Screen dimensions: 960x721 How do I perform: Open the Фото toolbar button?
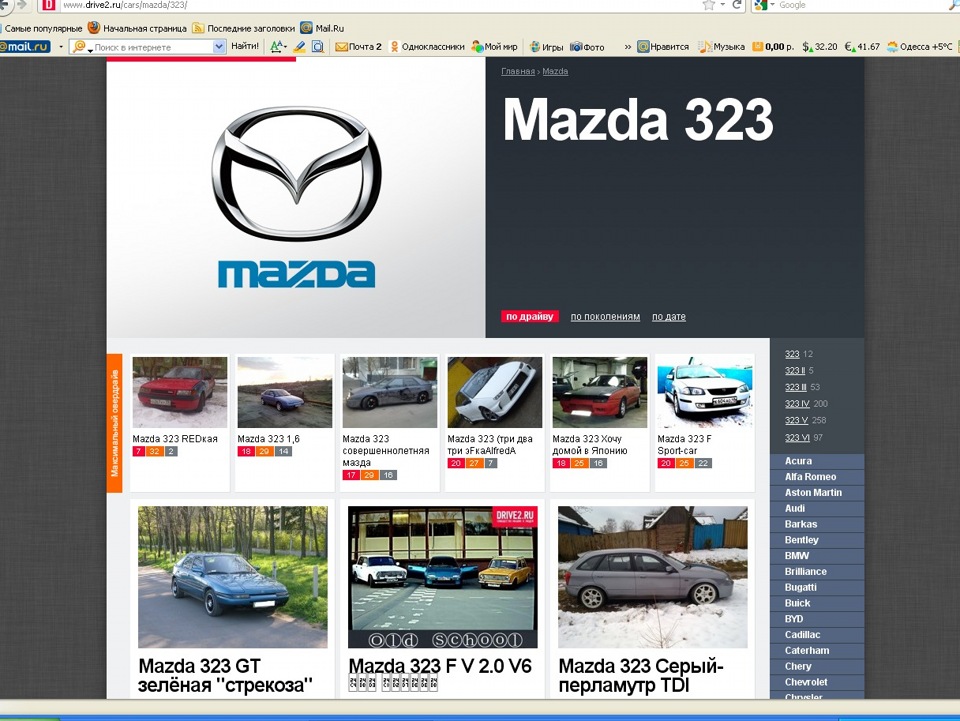click(x=587, y=47)
